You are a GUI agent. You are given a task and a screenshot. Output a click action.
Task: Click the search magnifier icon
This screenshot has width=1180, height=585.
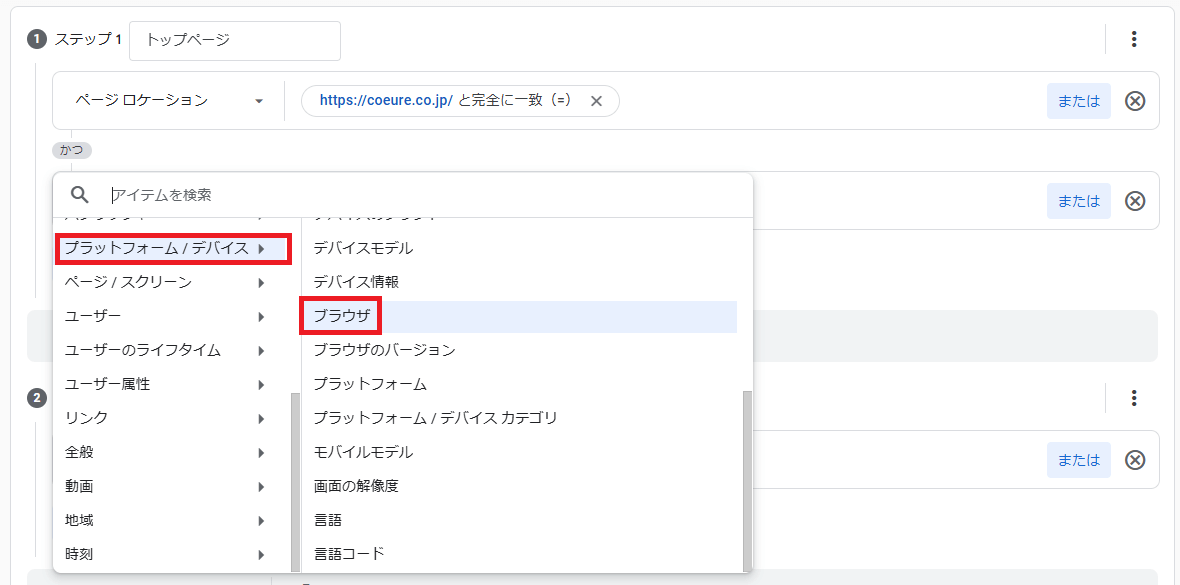[80, 195]
